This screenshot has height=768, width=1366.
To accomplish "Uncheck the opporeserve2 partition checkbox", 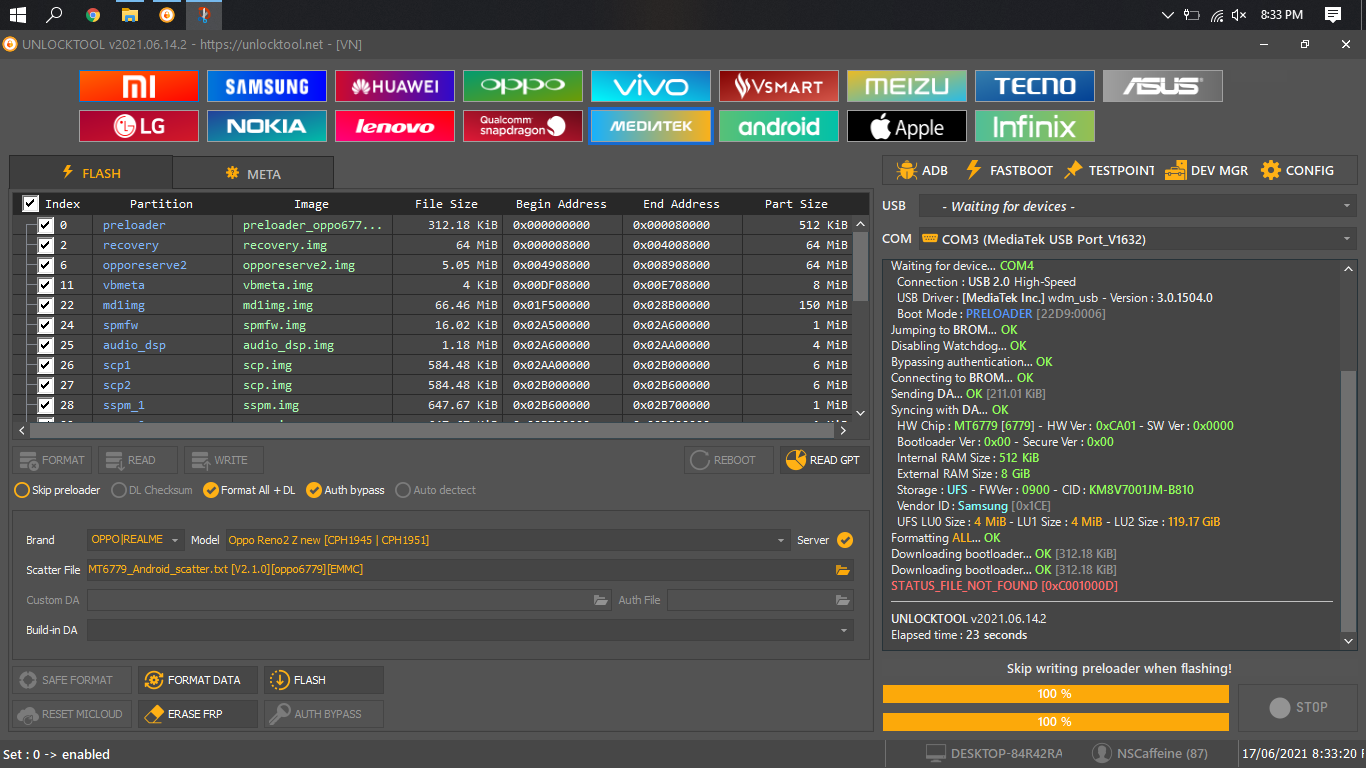I will 45,265.
